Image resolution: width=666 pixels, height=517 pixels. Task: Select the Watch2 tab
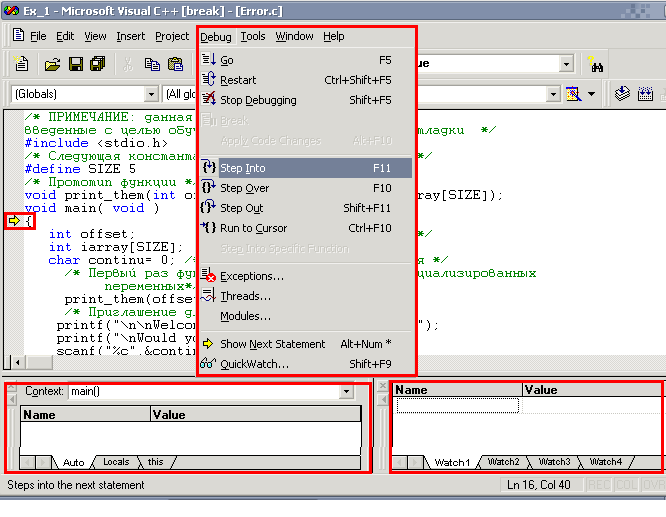(x=503, y=462)
